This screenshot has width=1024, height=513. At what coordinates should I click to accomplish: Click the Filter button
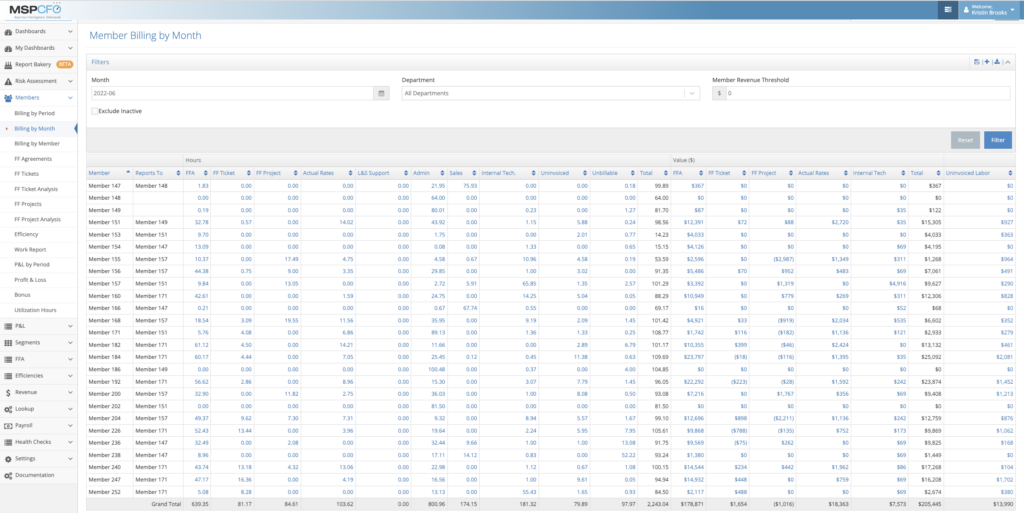pyautogui.click(x=997, y=140)
